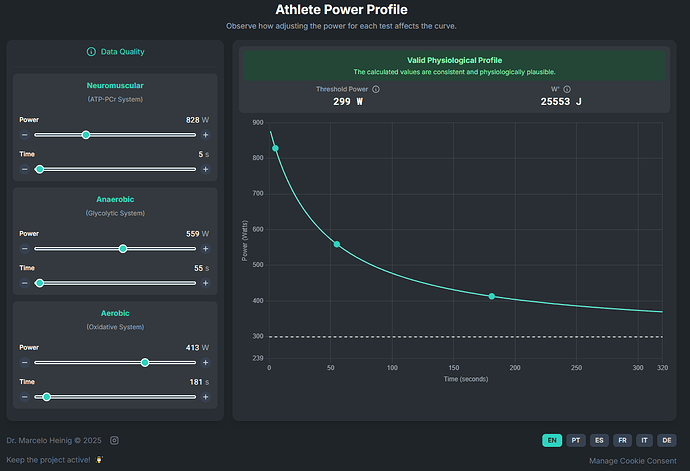Click the Anaerobic power slider handle
This screenshot has height=471, width=690.
point(123,248)
